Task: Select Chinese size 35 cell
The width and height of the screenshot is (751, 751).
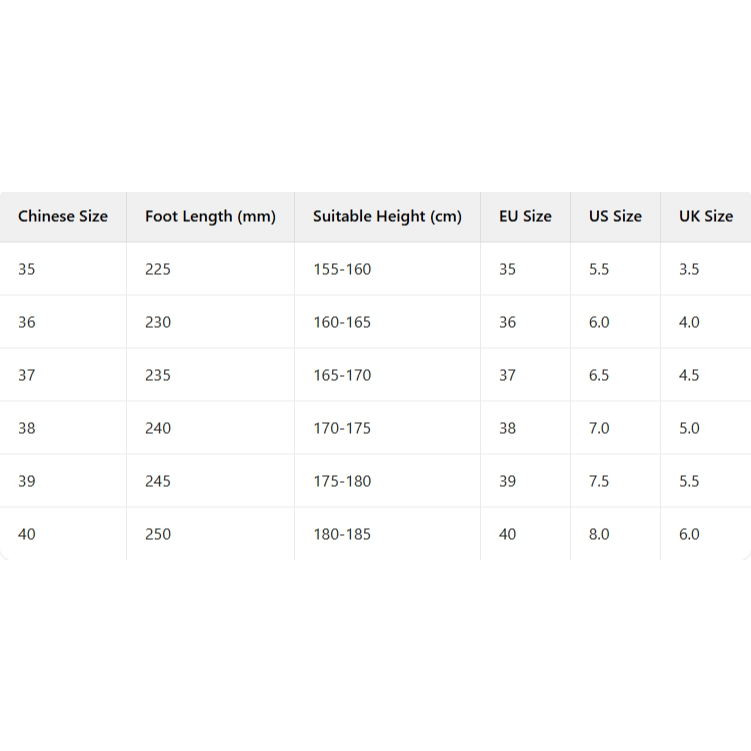Action: 63,269
